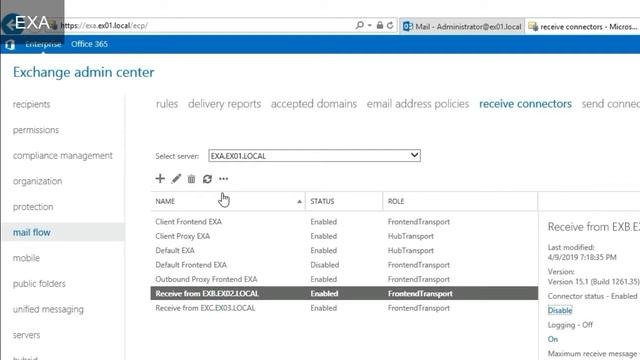Click HubTransport role of Client Proxy EXA
Screen dimensions: 640x360
coord(411,236)
